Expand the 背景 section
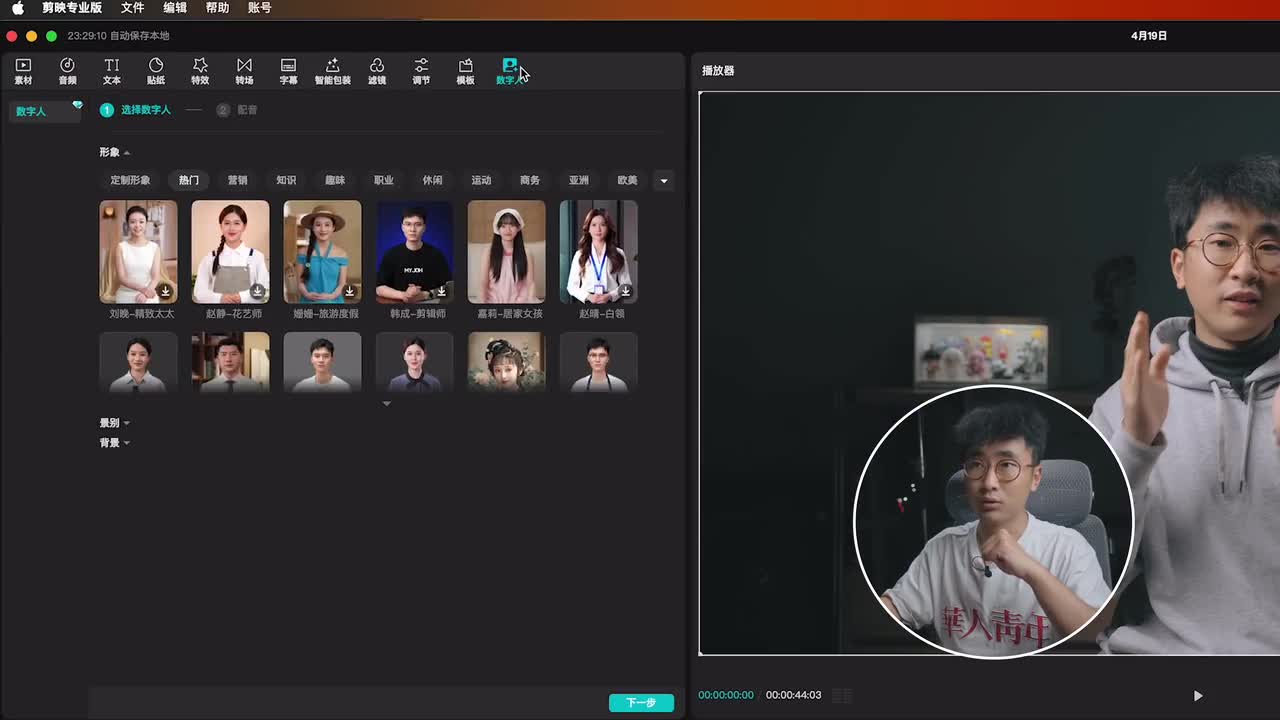 pos(114,443)
